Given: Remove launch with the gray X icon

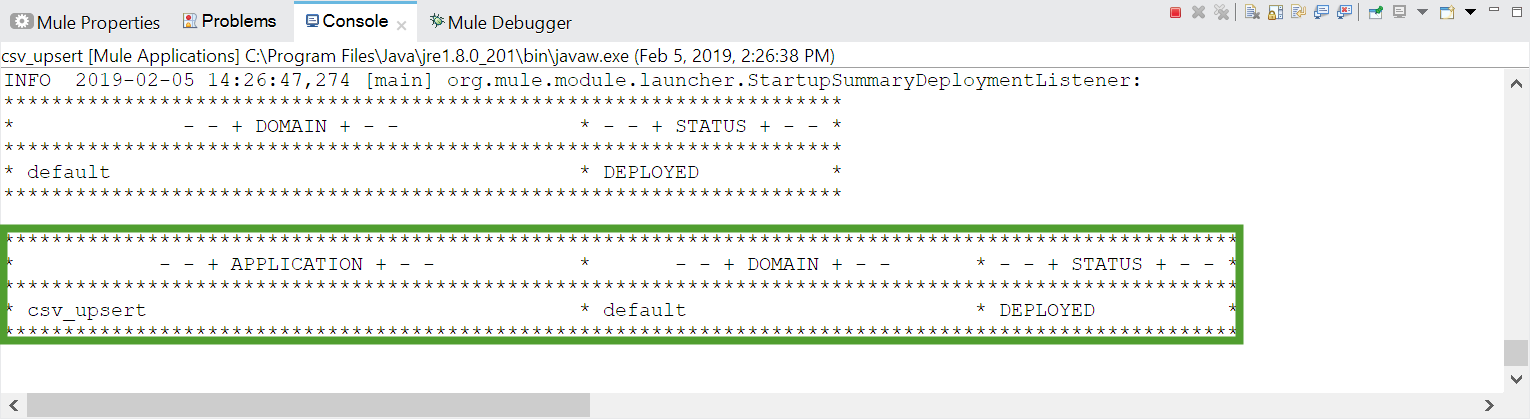Looking at the screenshot, I should [1198, 12].
